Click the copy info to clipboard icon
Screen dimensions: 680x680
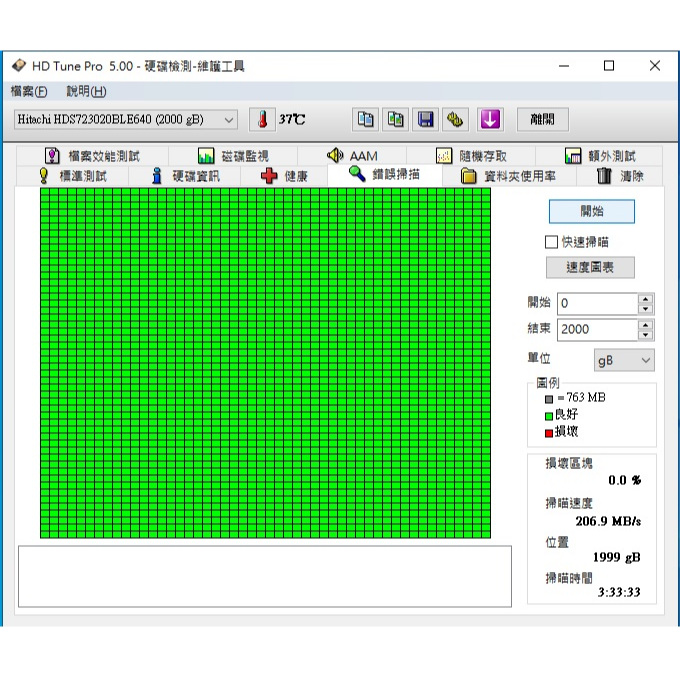(x=365, y=119)
